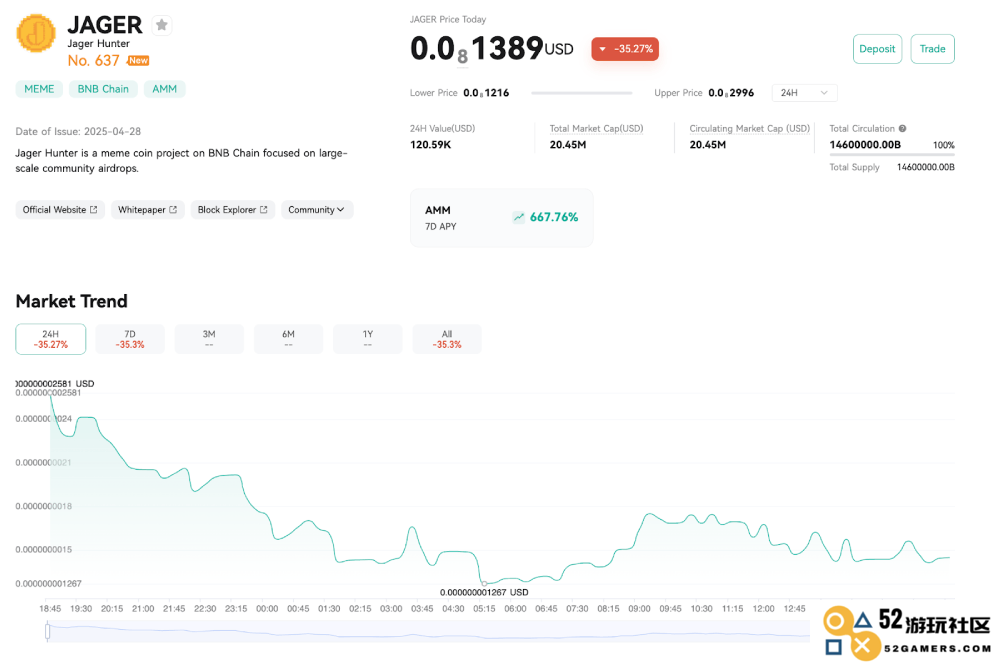The image size is (1000, 666).
Task: Click the 'Upper Price' label
Action: pos(678,93)
